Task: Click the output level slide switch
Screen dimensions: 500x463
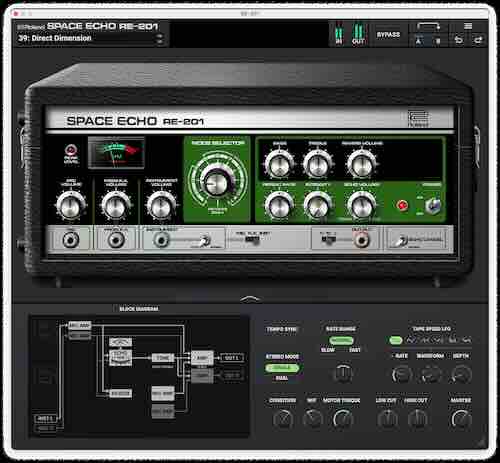Action: pyautogui.click(x=329, y=239)
